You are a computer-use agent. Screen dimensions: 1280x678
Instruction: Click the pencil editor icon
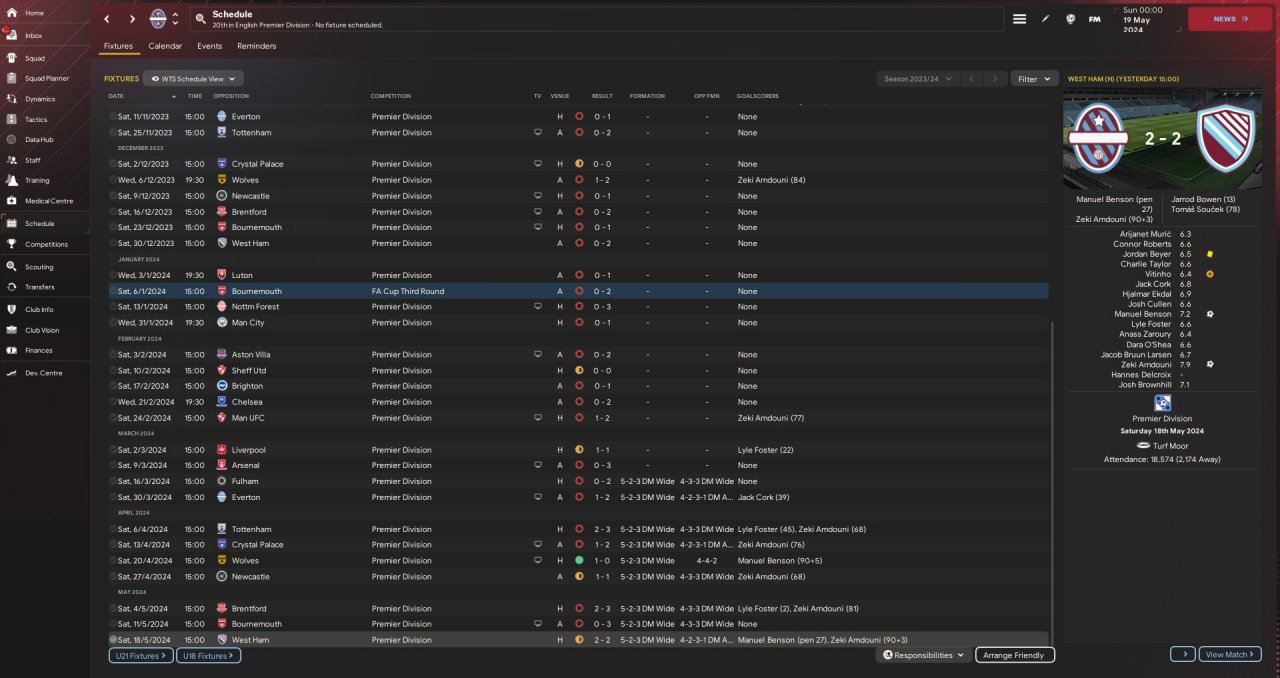(x=1045, y=19)
